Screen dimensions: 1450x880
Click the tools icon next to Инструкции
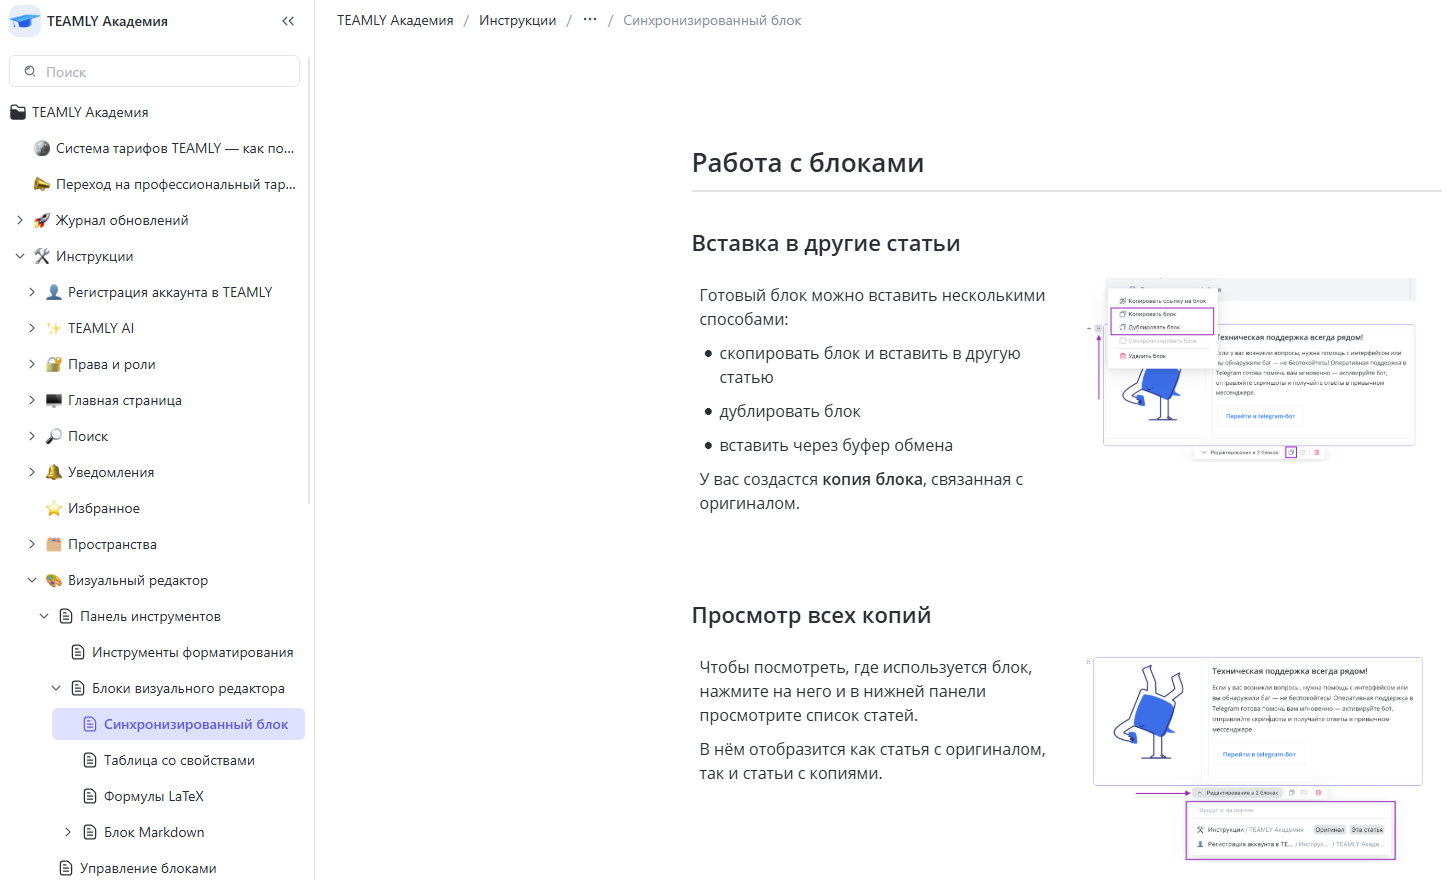point(42,256)
